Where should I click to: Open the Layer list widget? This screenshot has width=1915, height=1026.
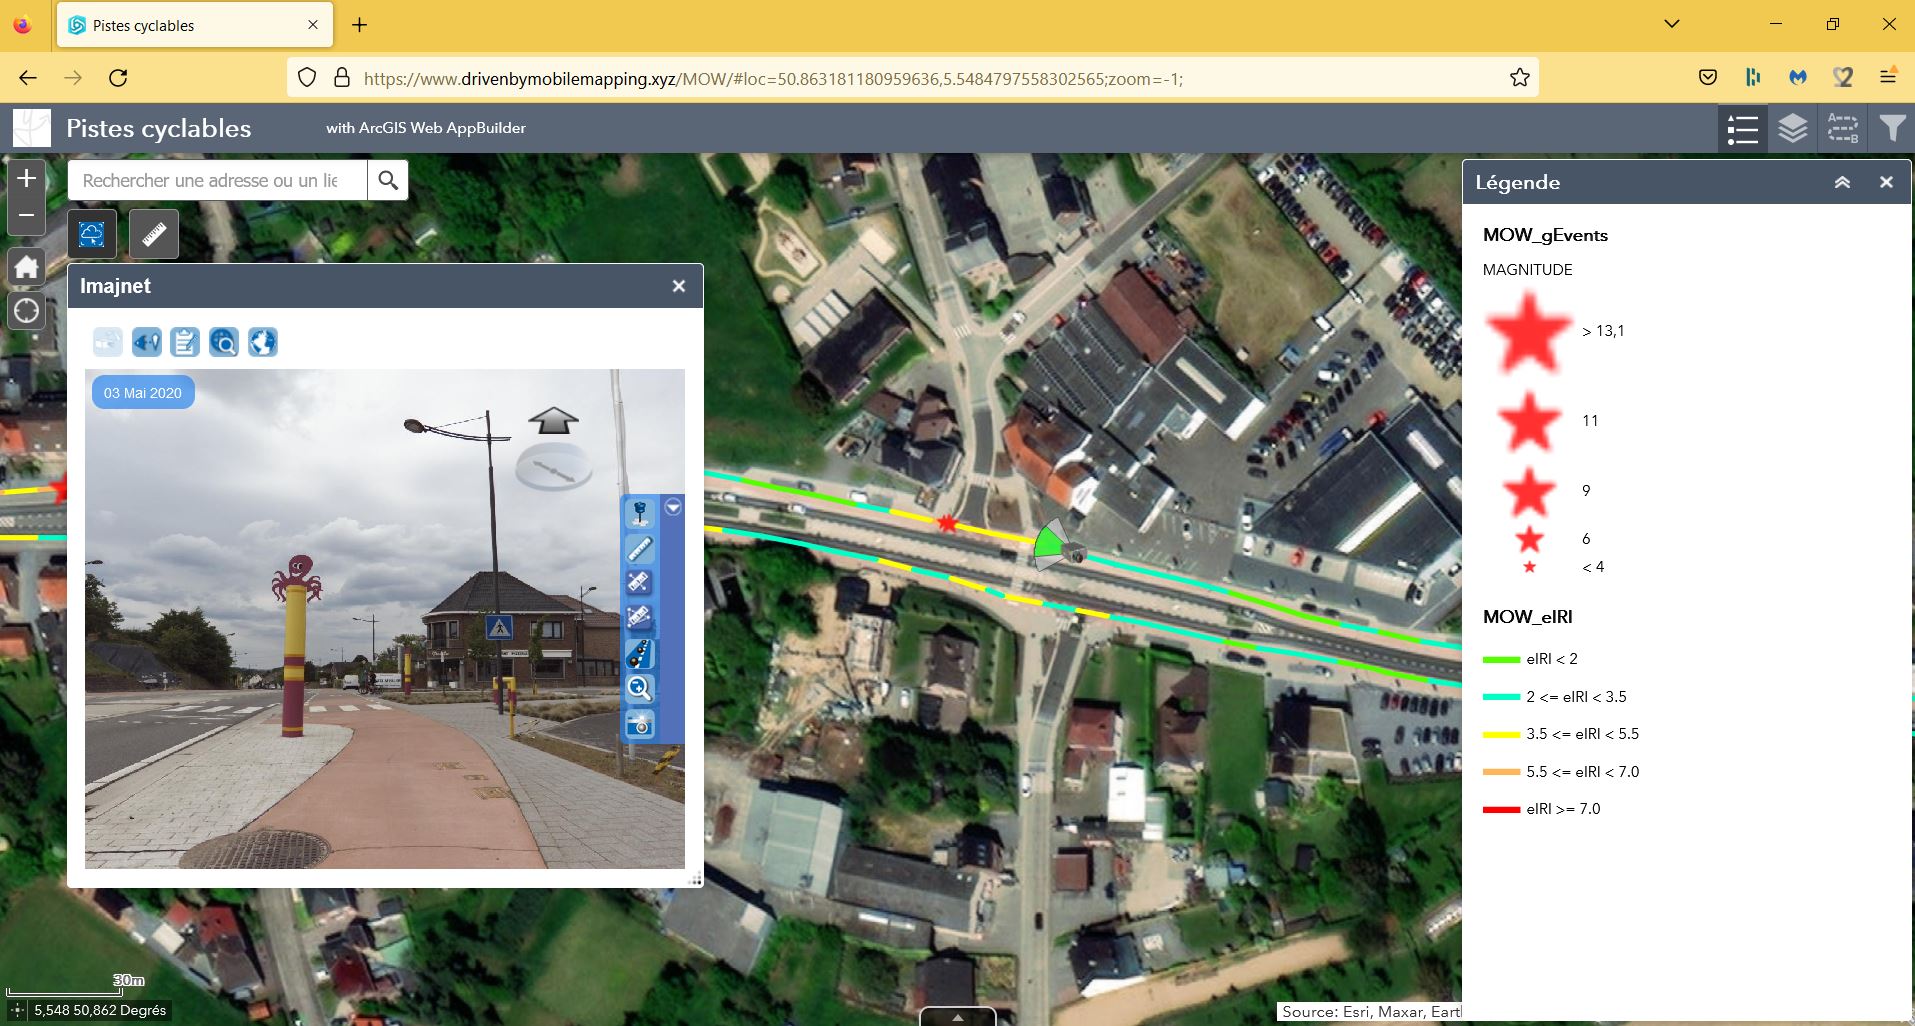pyautogui.click(x=1793, y=128)
